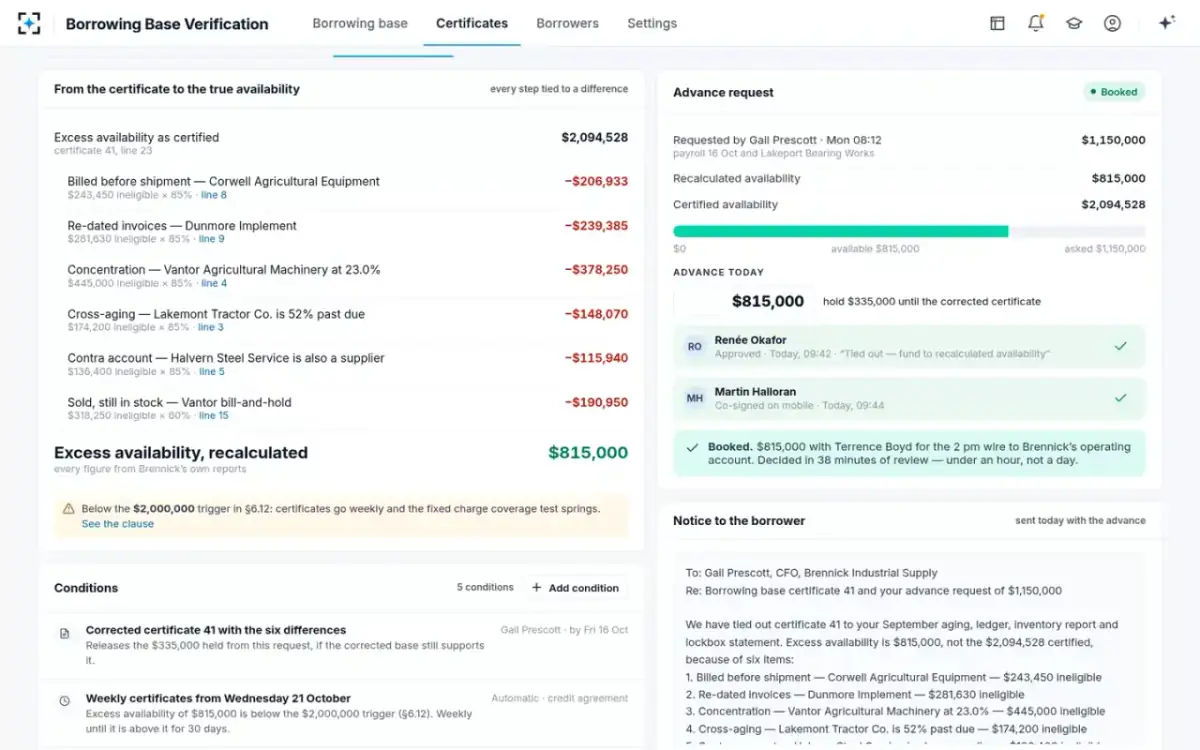
Task: Click the RO avatar
Action: (x=695, y=347)
